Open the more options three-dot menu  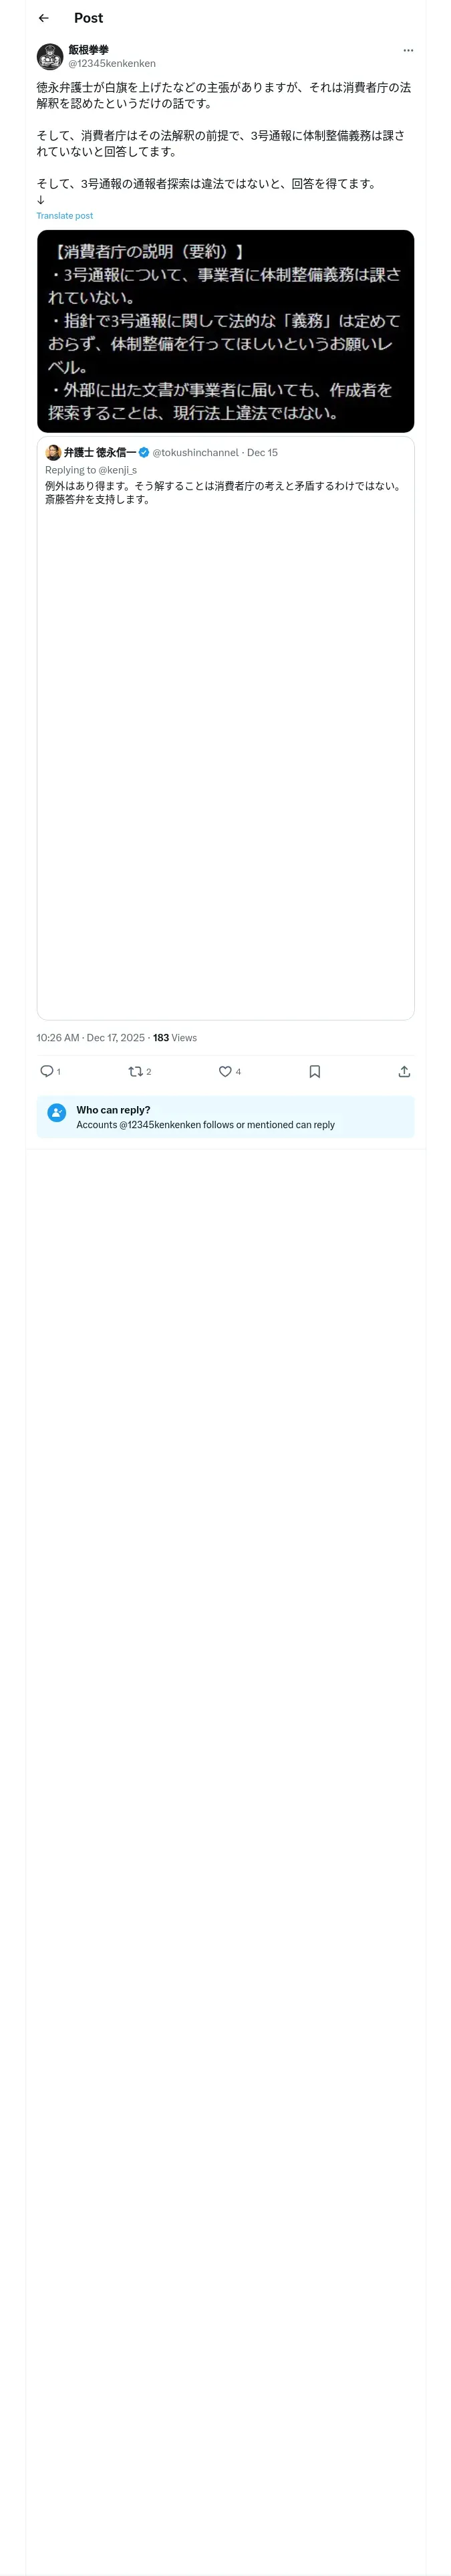tap(408, 50)
